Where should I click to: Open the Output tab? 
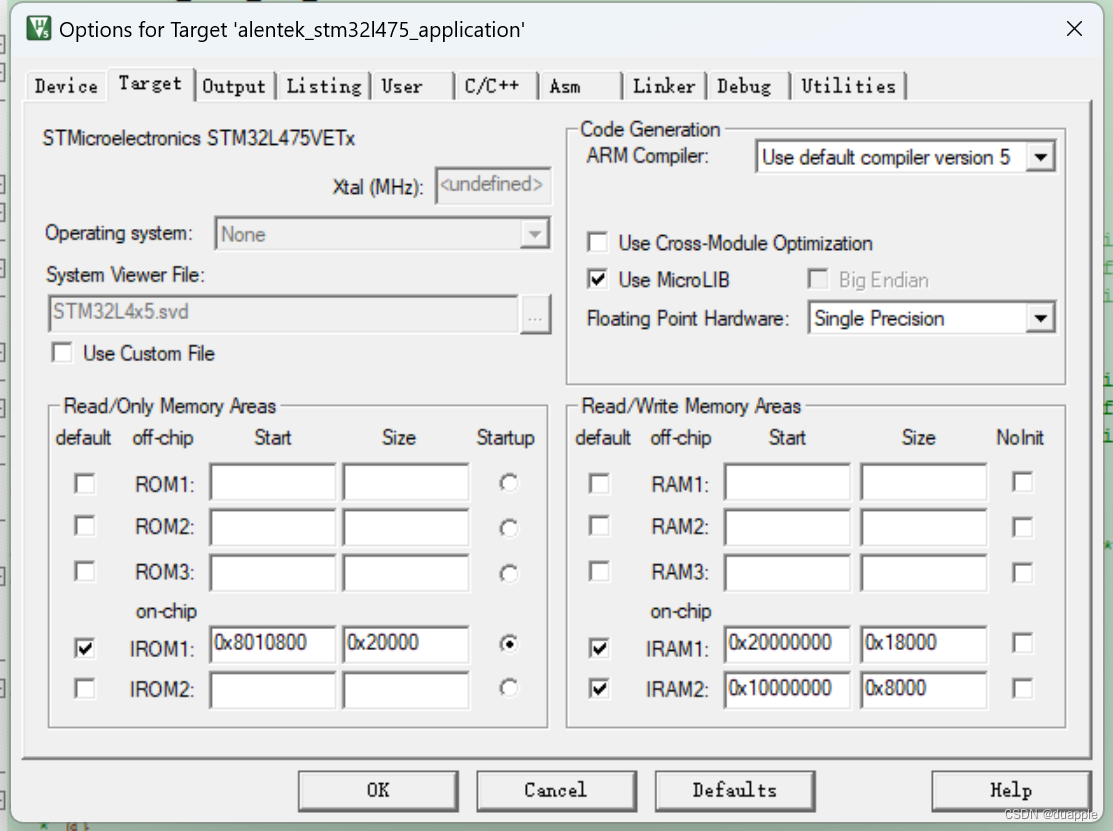click(234, 86)
